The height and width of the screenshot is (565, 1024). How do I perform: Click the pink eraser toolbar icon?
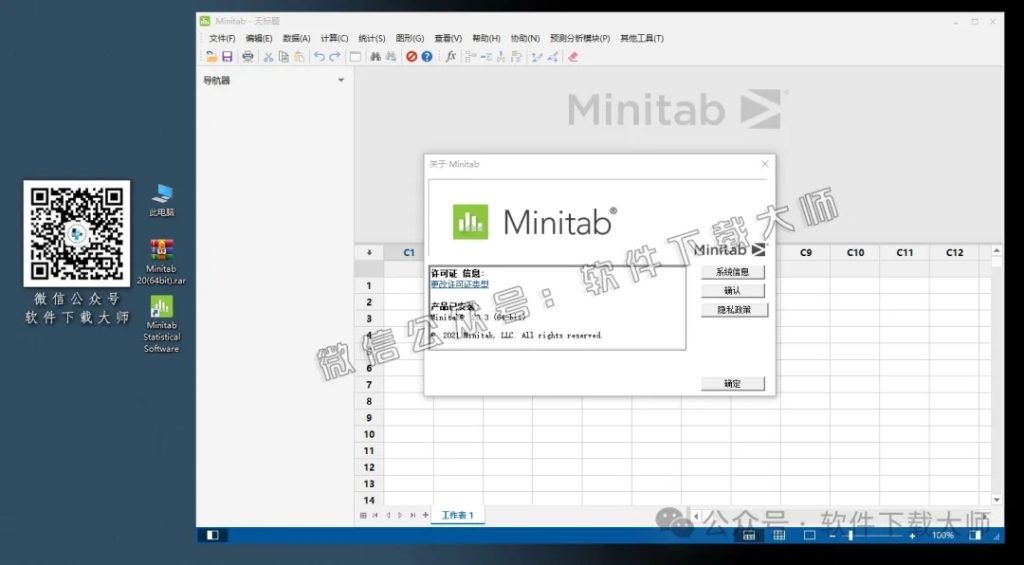(x=573, y=57)
